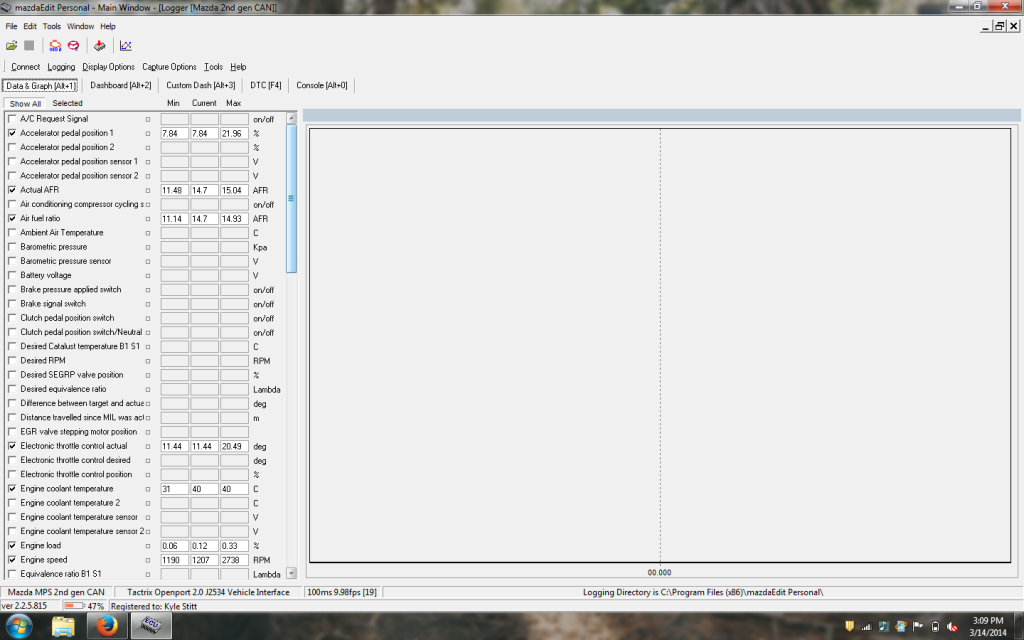The height and width of the screenshot is (640, 1024).
Task: Open the graph chart toolbar icon
Action: click(x=126, y=46)
